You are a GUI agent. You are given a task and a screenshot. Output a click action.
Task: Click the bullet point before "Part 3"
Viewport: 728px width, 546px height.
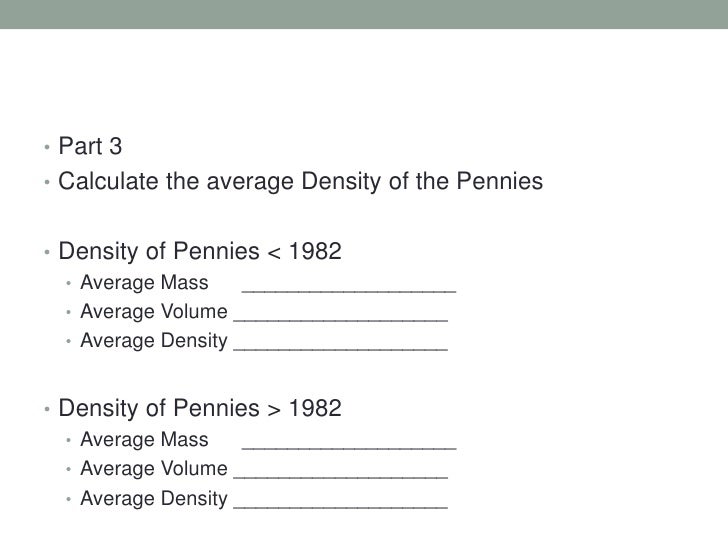[x=46, y=151]
